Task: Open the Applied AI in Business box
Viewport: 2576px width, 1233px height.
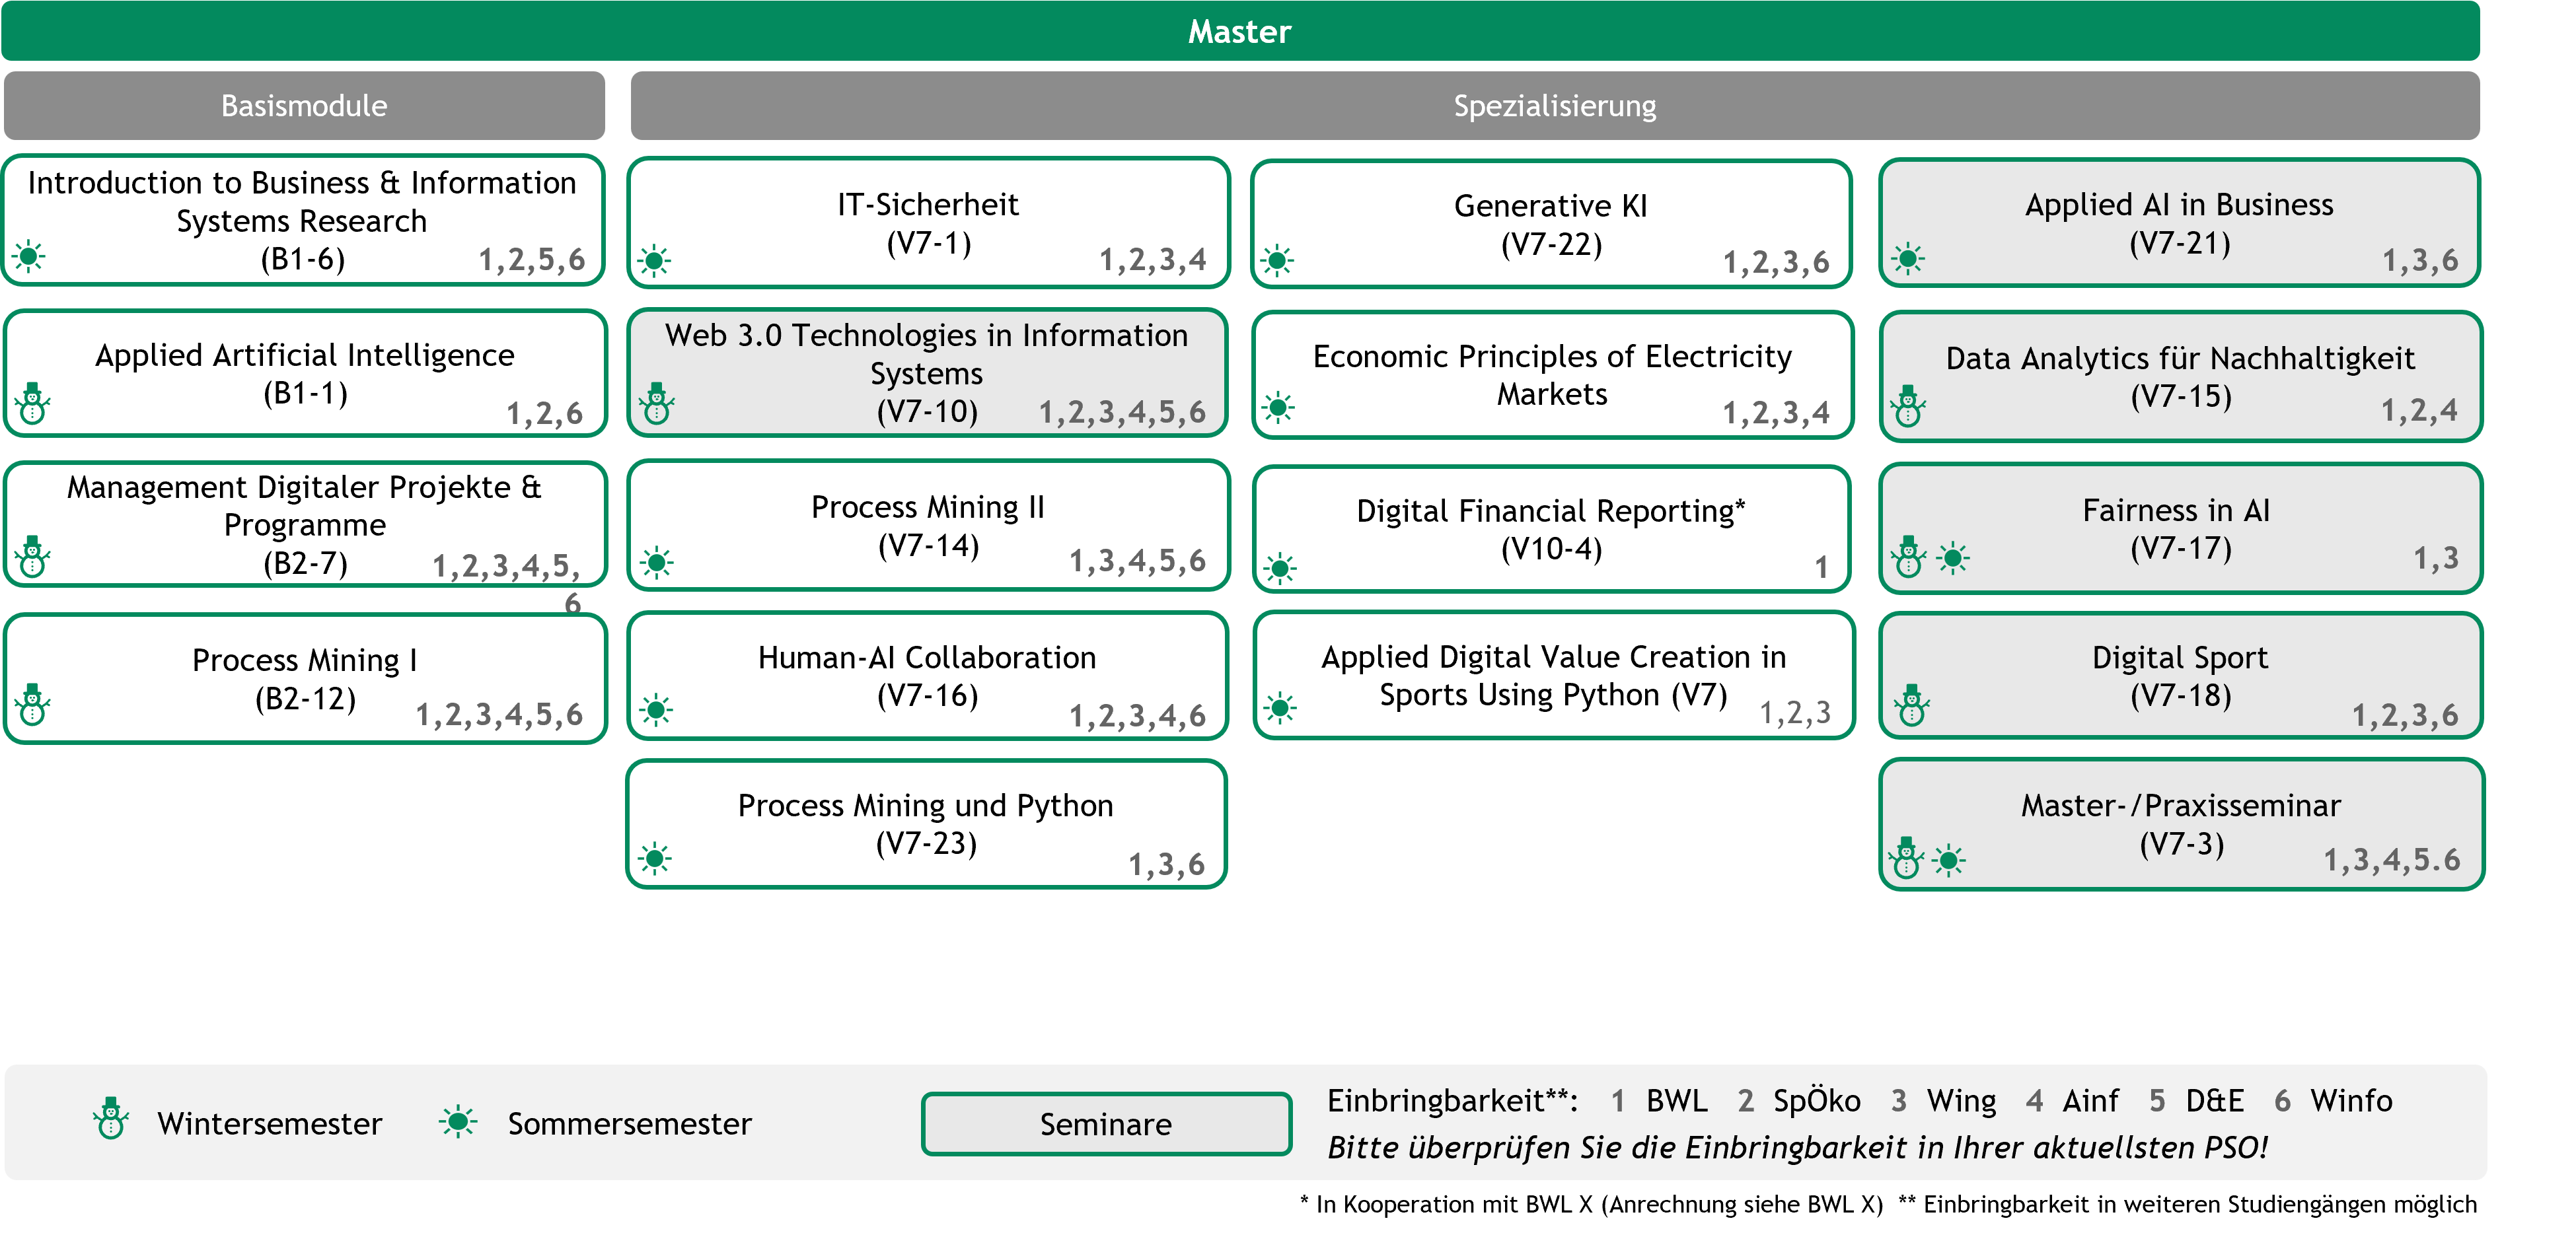Action: click(x=2179, y=223)
